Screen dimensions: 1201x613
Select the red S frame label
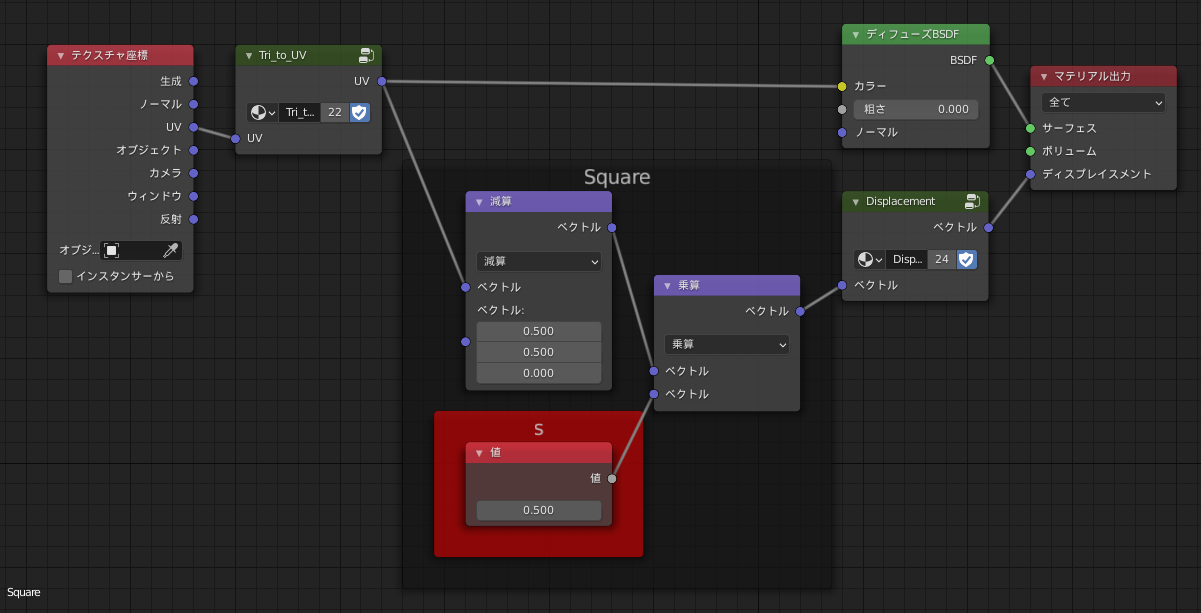click(x=539, y=429)
